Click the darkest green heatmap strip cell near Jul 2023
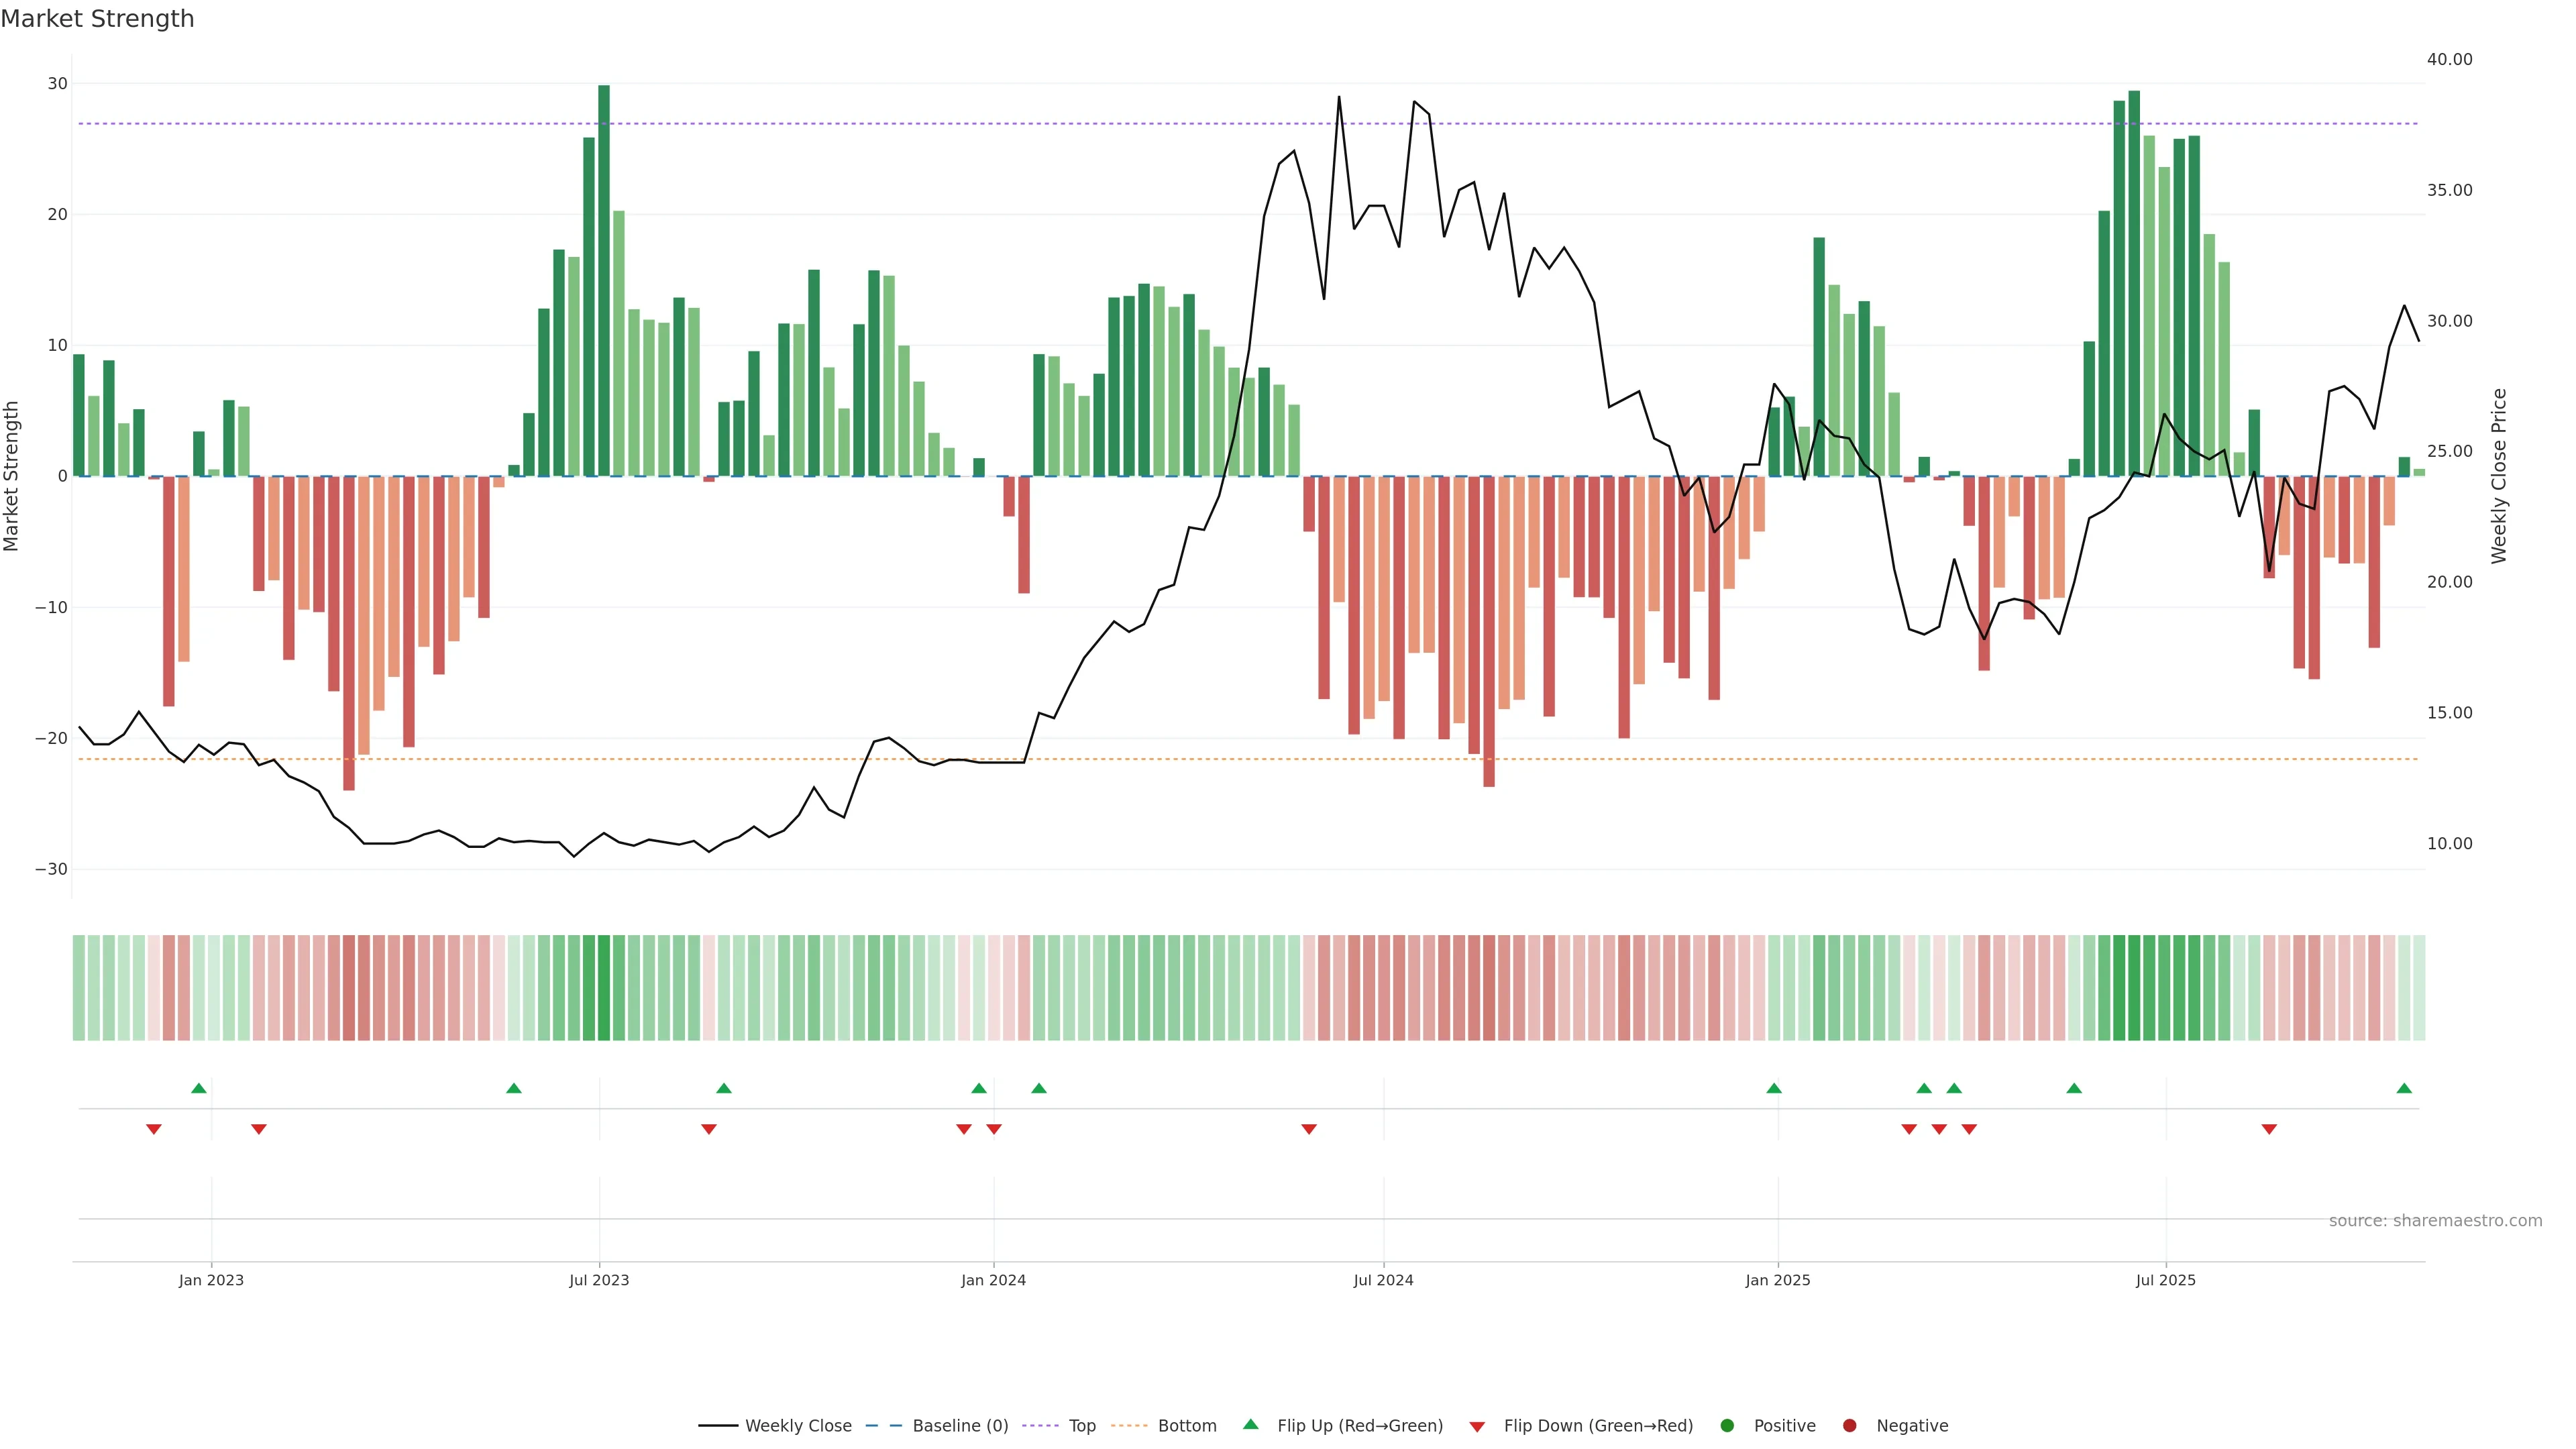The image size is (2576, 1449). 604,987
